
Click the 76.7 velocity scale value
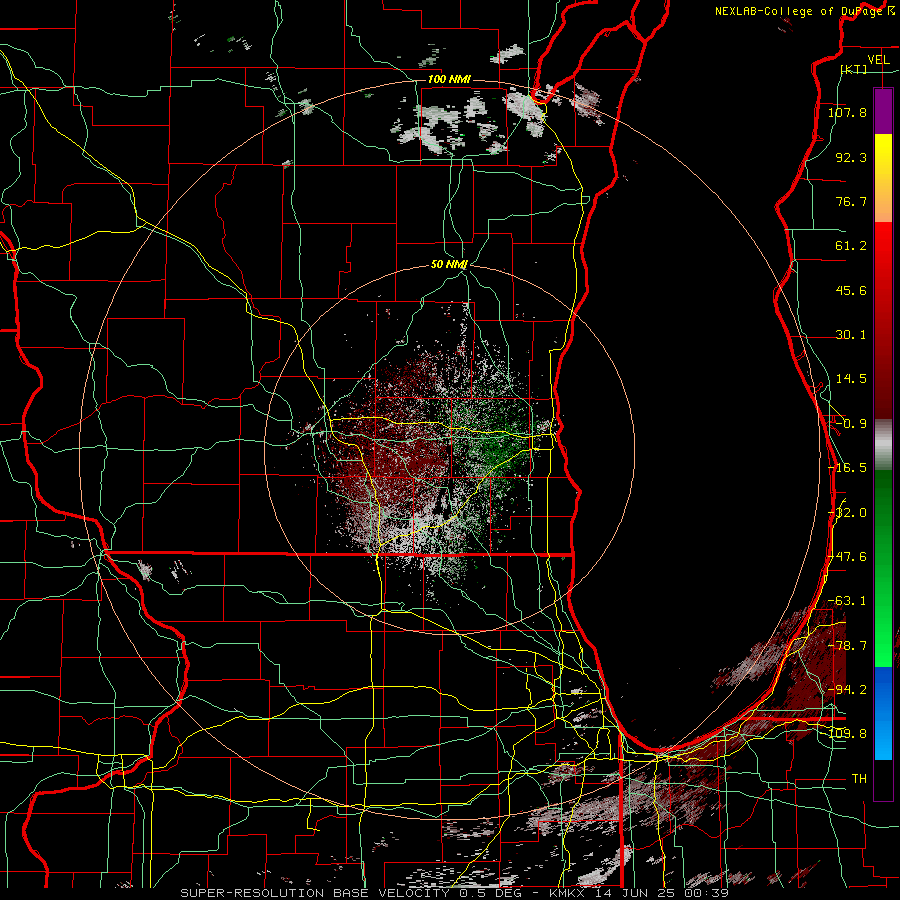coord(851,201)
